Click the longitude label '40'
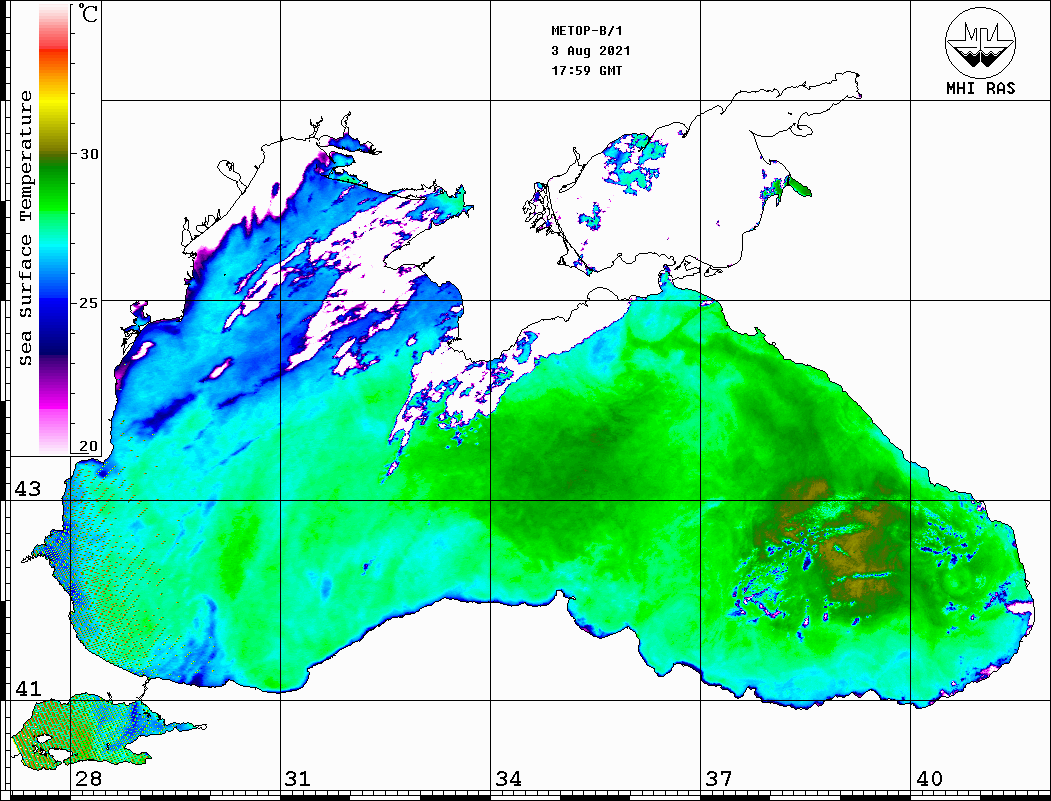Viewport: 1051px width, 801px height. 929,778
